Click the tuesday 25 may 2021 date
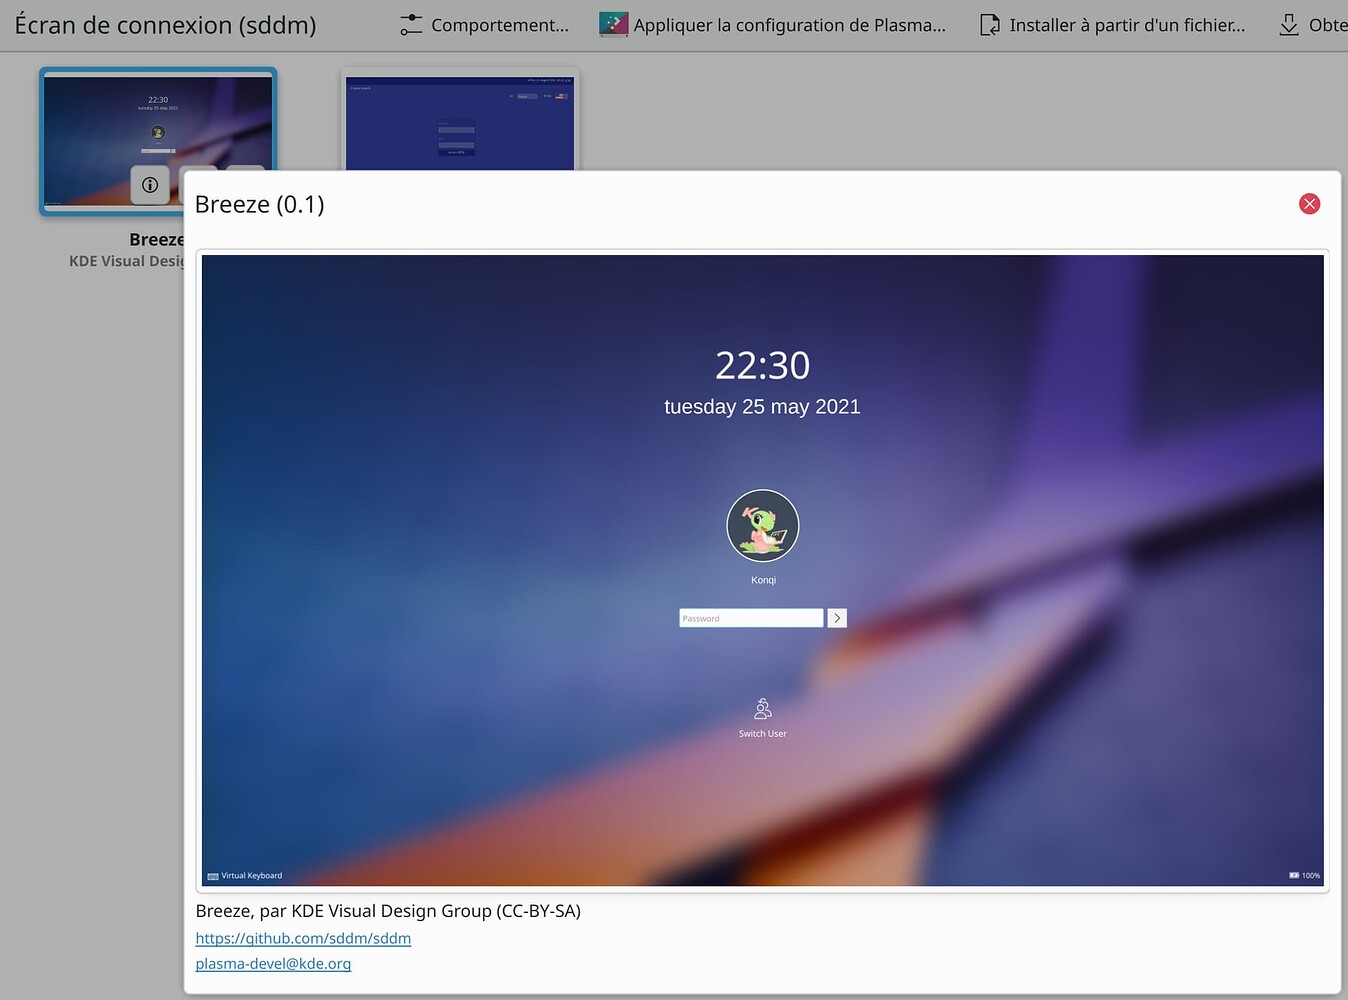Image resolution: width=1348 pixels, height=1000 pixels. point(762,407)
